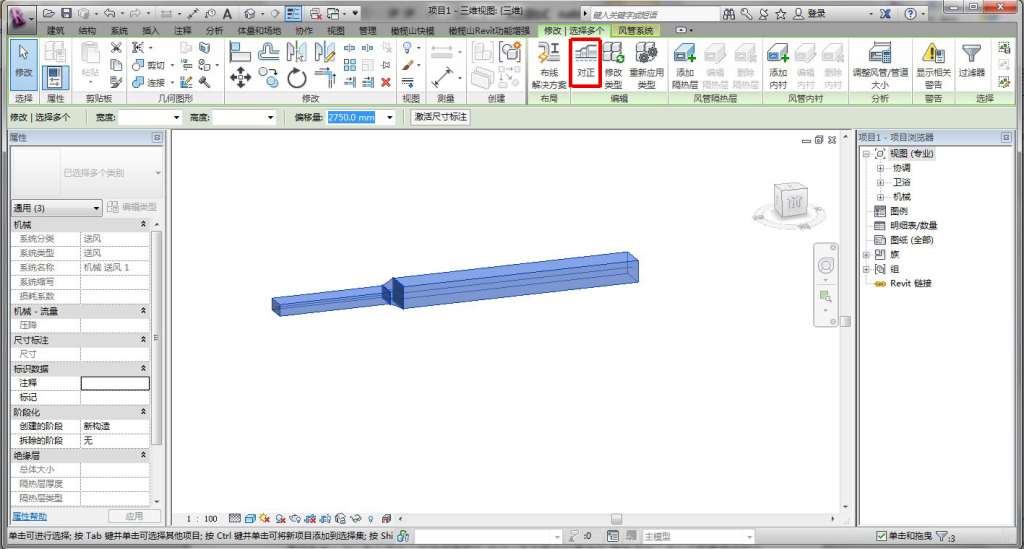
Task: Open the 系统 ribbon tab
Action: [x=119, y=31]
